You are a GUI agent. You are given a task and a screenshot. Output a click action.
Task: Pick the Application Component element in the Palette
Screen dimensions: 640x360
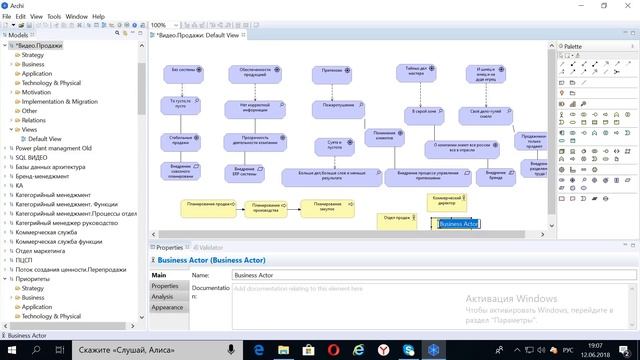click(562, 133)
